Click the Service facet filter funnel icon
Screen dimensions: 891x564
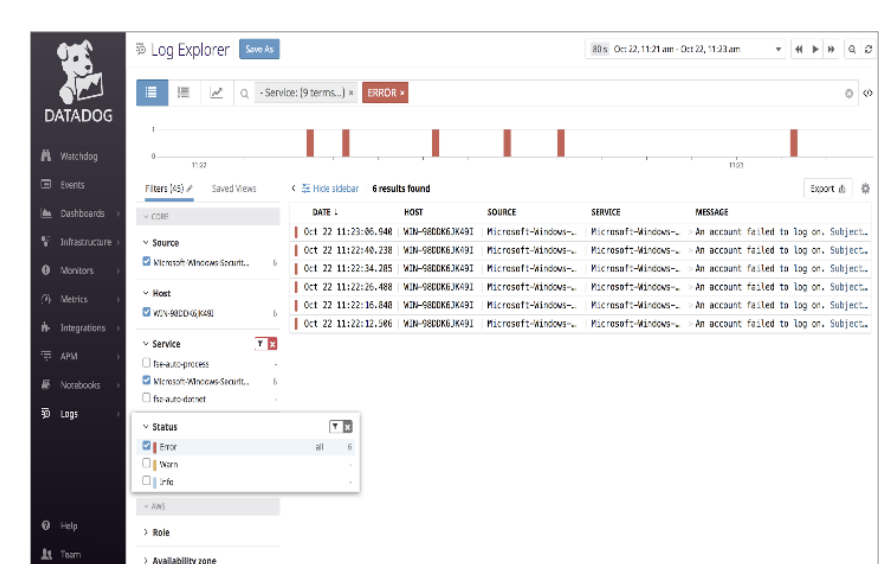pyautogui.click(x=260, y=344)
